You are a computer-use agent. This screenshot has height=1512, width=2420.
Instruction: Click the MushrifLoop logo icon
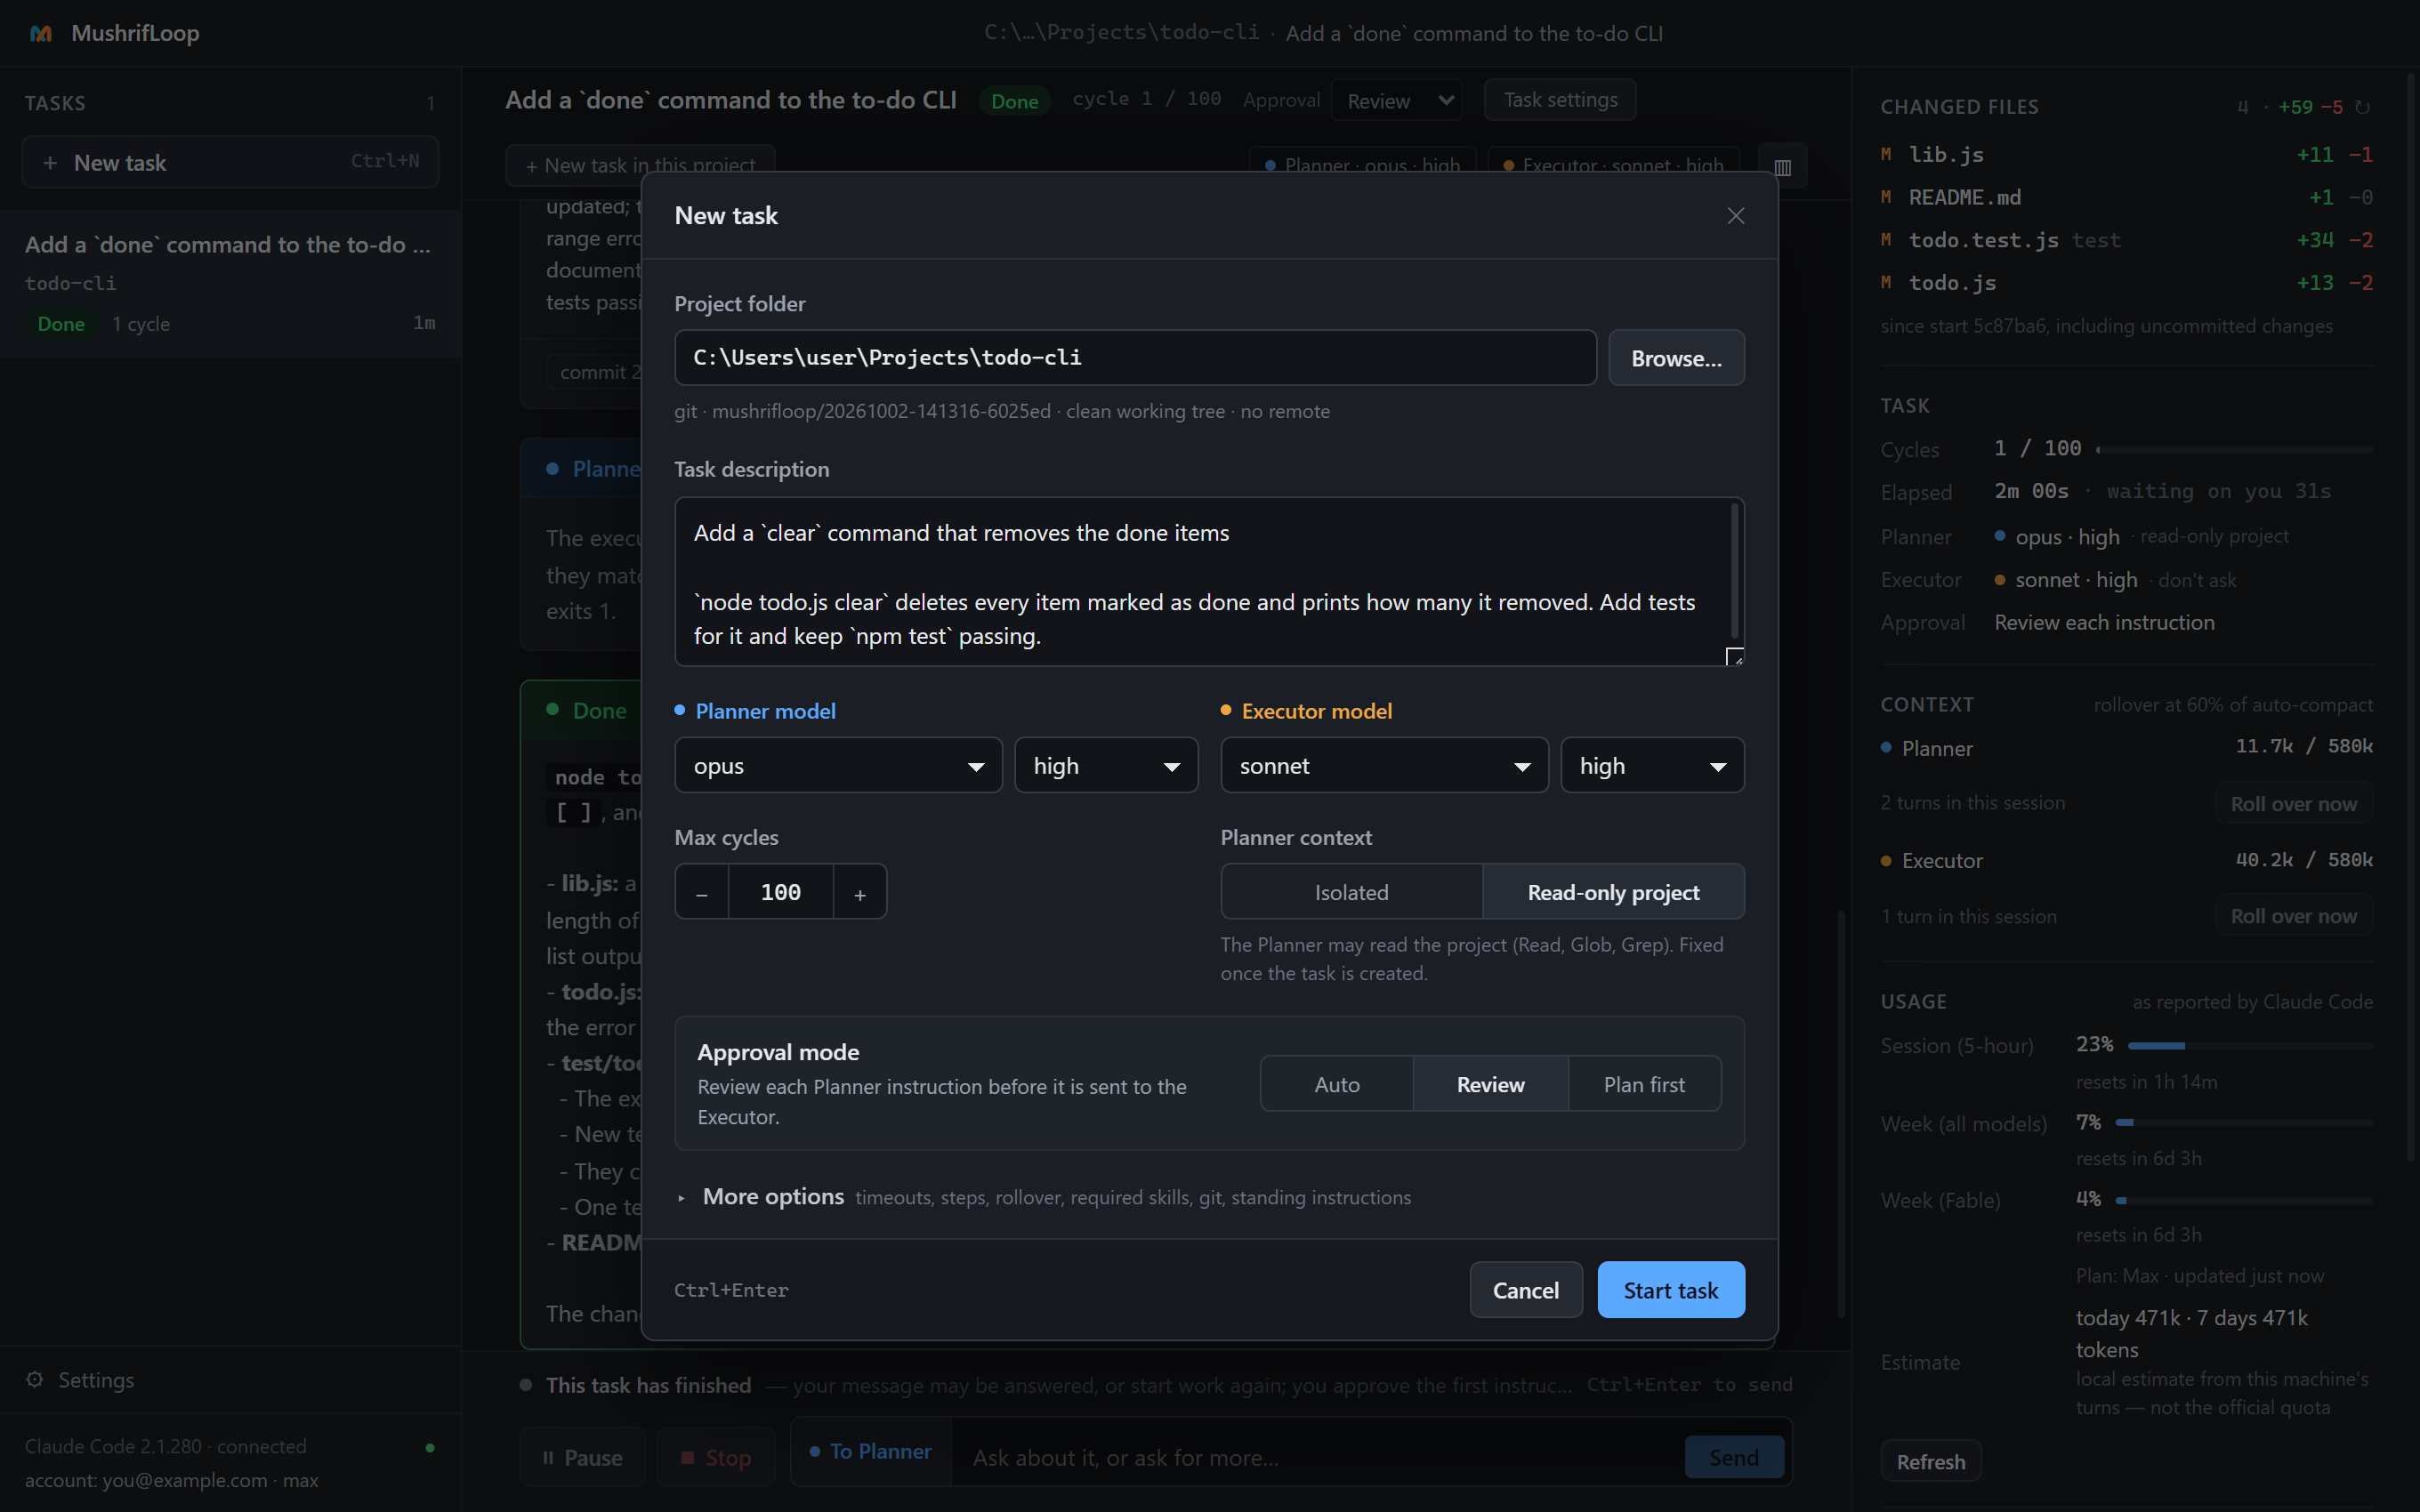pos(41,33)
